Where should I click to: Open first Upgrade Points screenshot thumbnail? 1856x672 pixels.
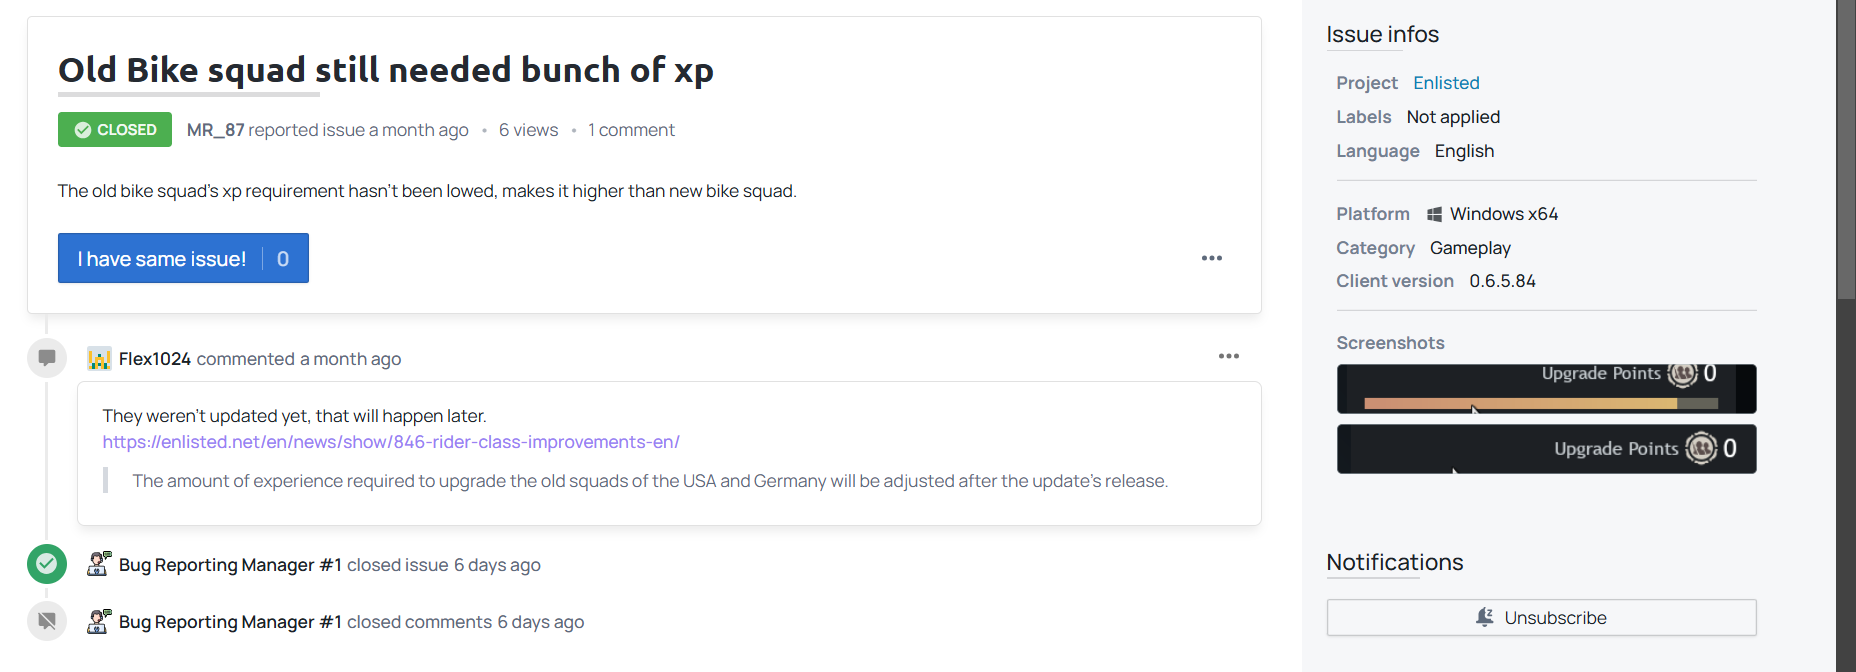pos(1546,389)
